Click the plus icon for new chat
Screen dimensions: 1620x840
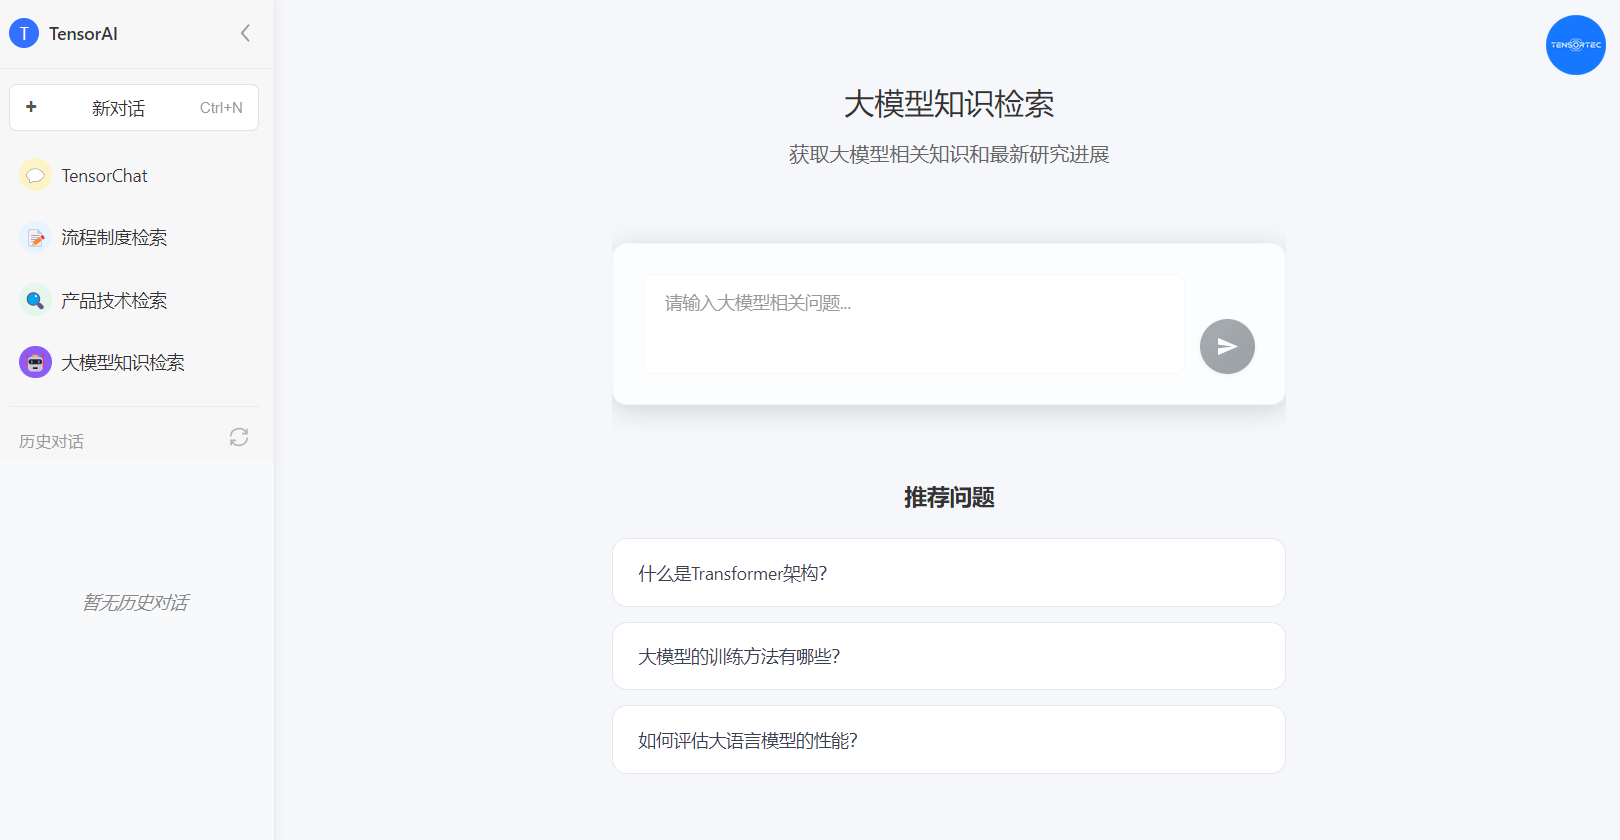point(31,107)
